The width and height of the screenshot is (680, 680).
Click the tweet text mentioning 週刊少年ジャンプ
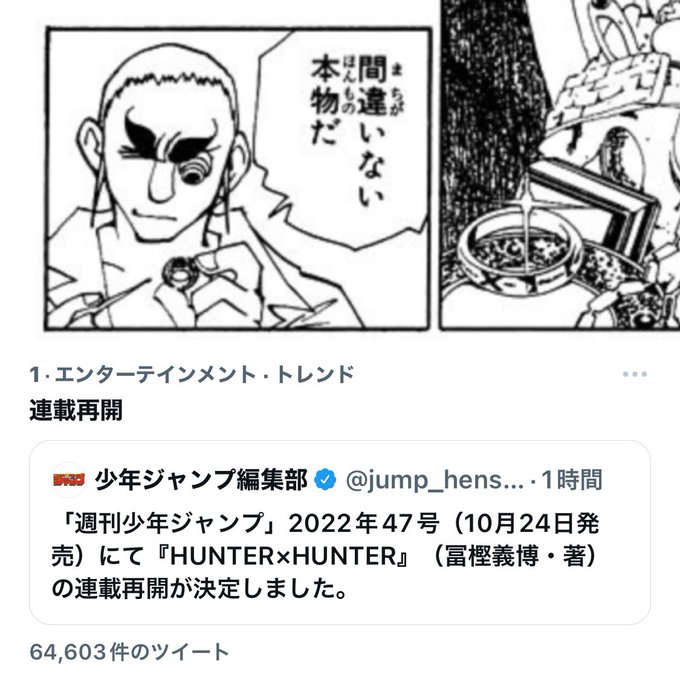[325, 556]
